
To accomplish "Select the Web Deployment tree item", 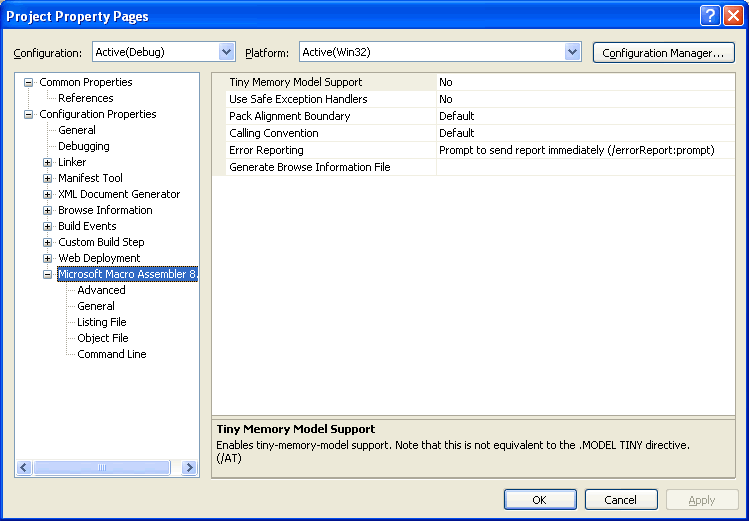I will coord(99,258).
